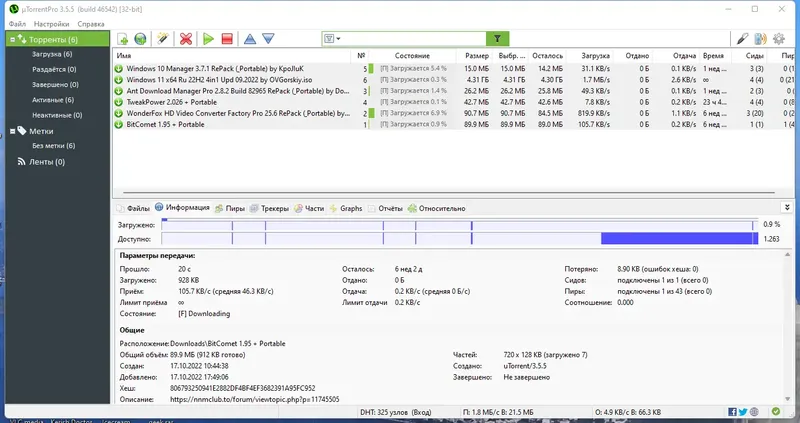The height and width of the screenshot is (423, 800).
Task: Move torrent down the queue with the down triangle
Action: click(x=268, y=39)
